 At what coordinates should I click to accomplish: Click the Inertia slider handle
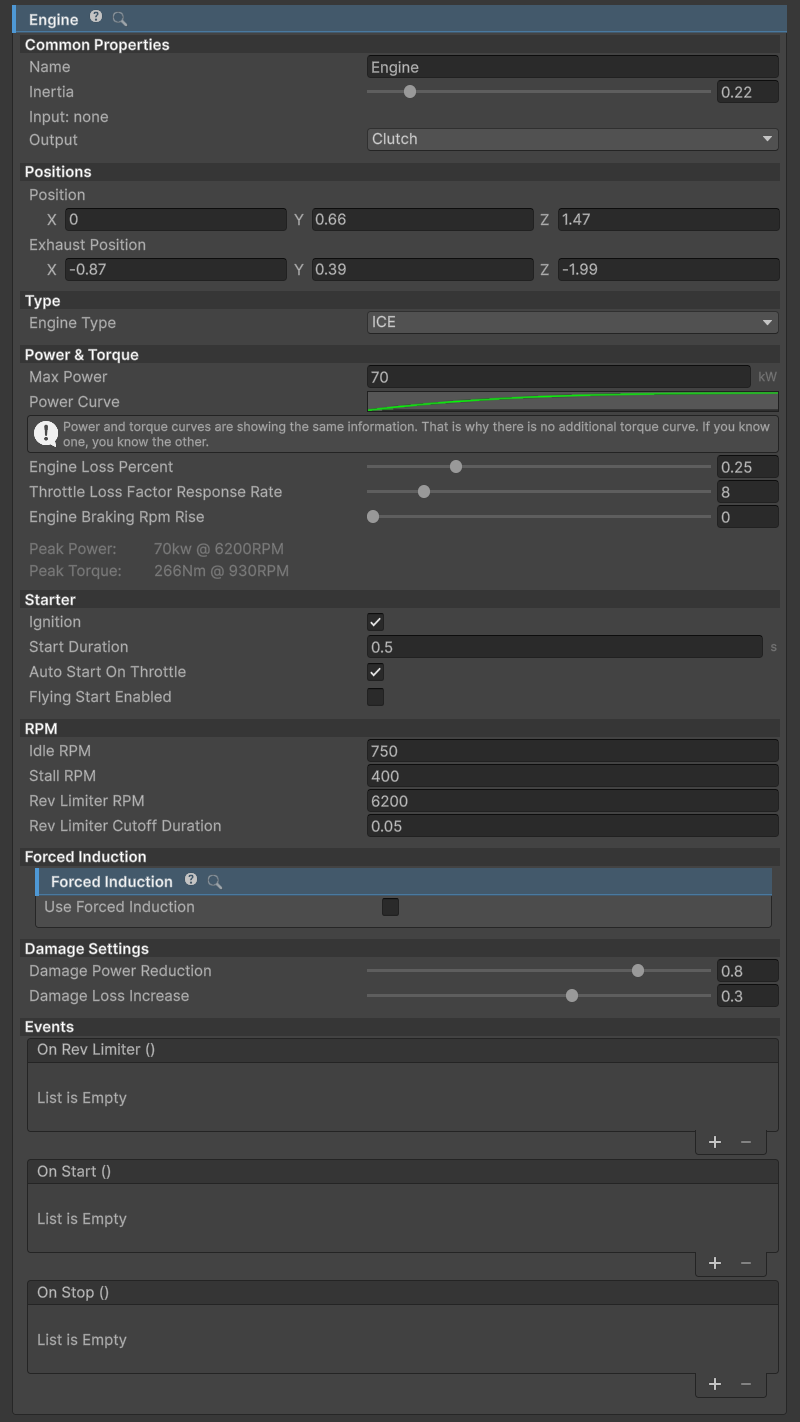409,92
